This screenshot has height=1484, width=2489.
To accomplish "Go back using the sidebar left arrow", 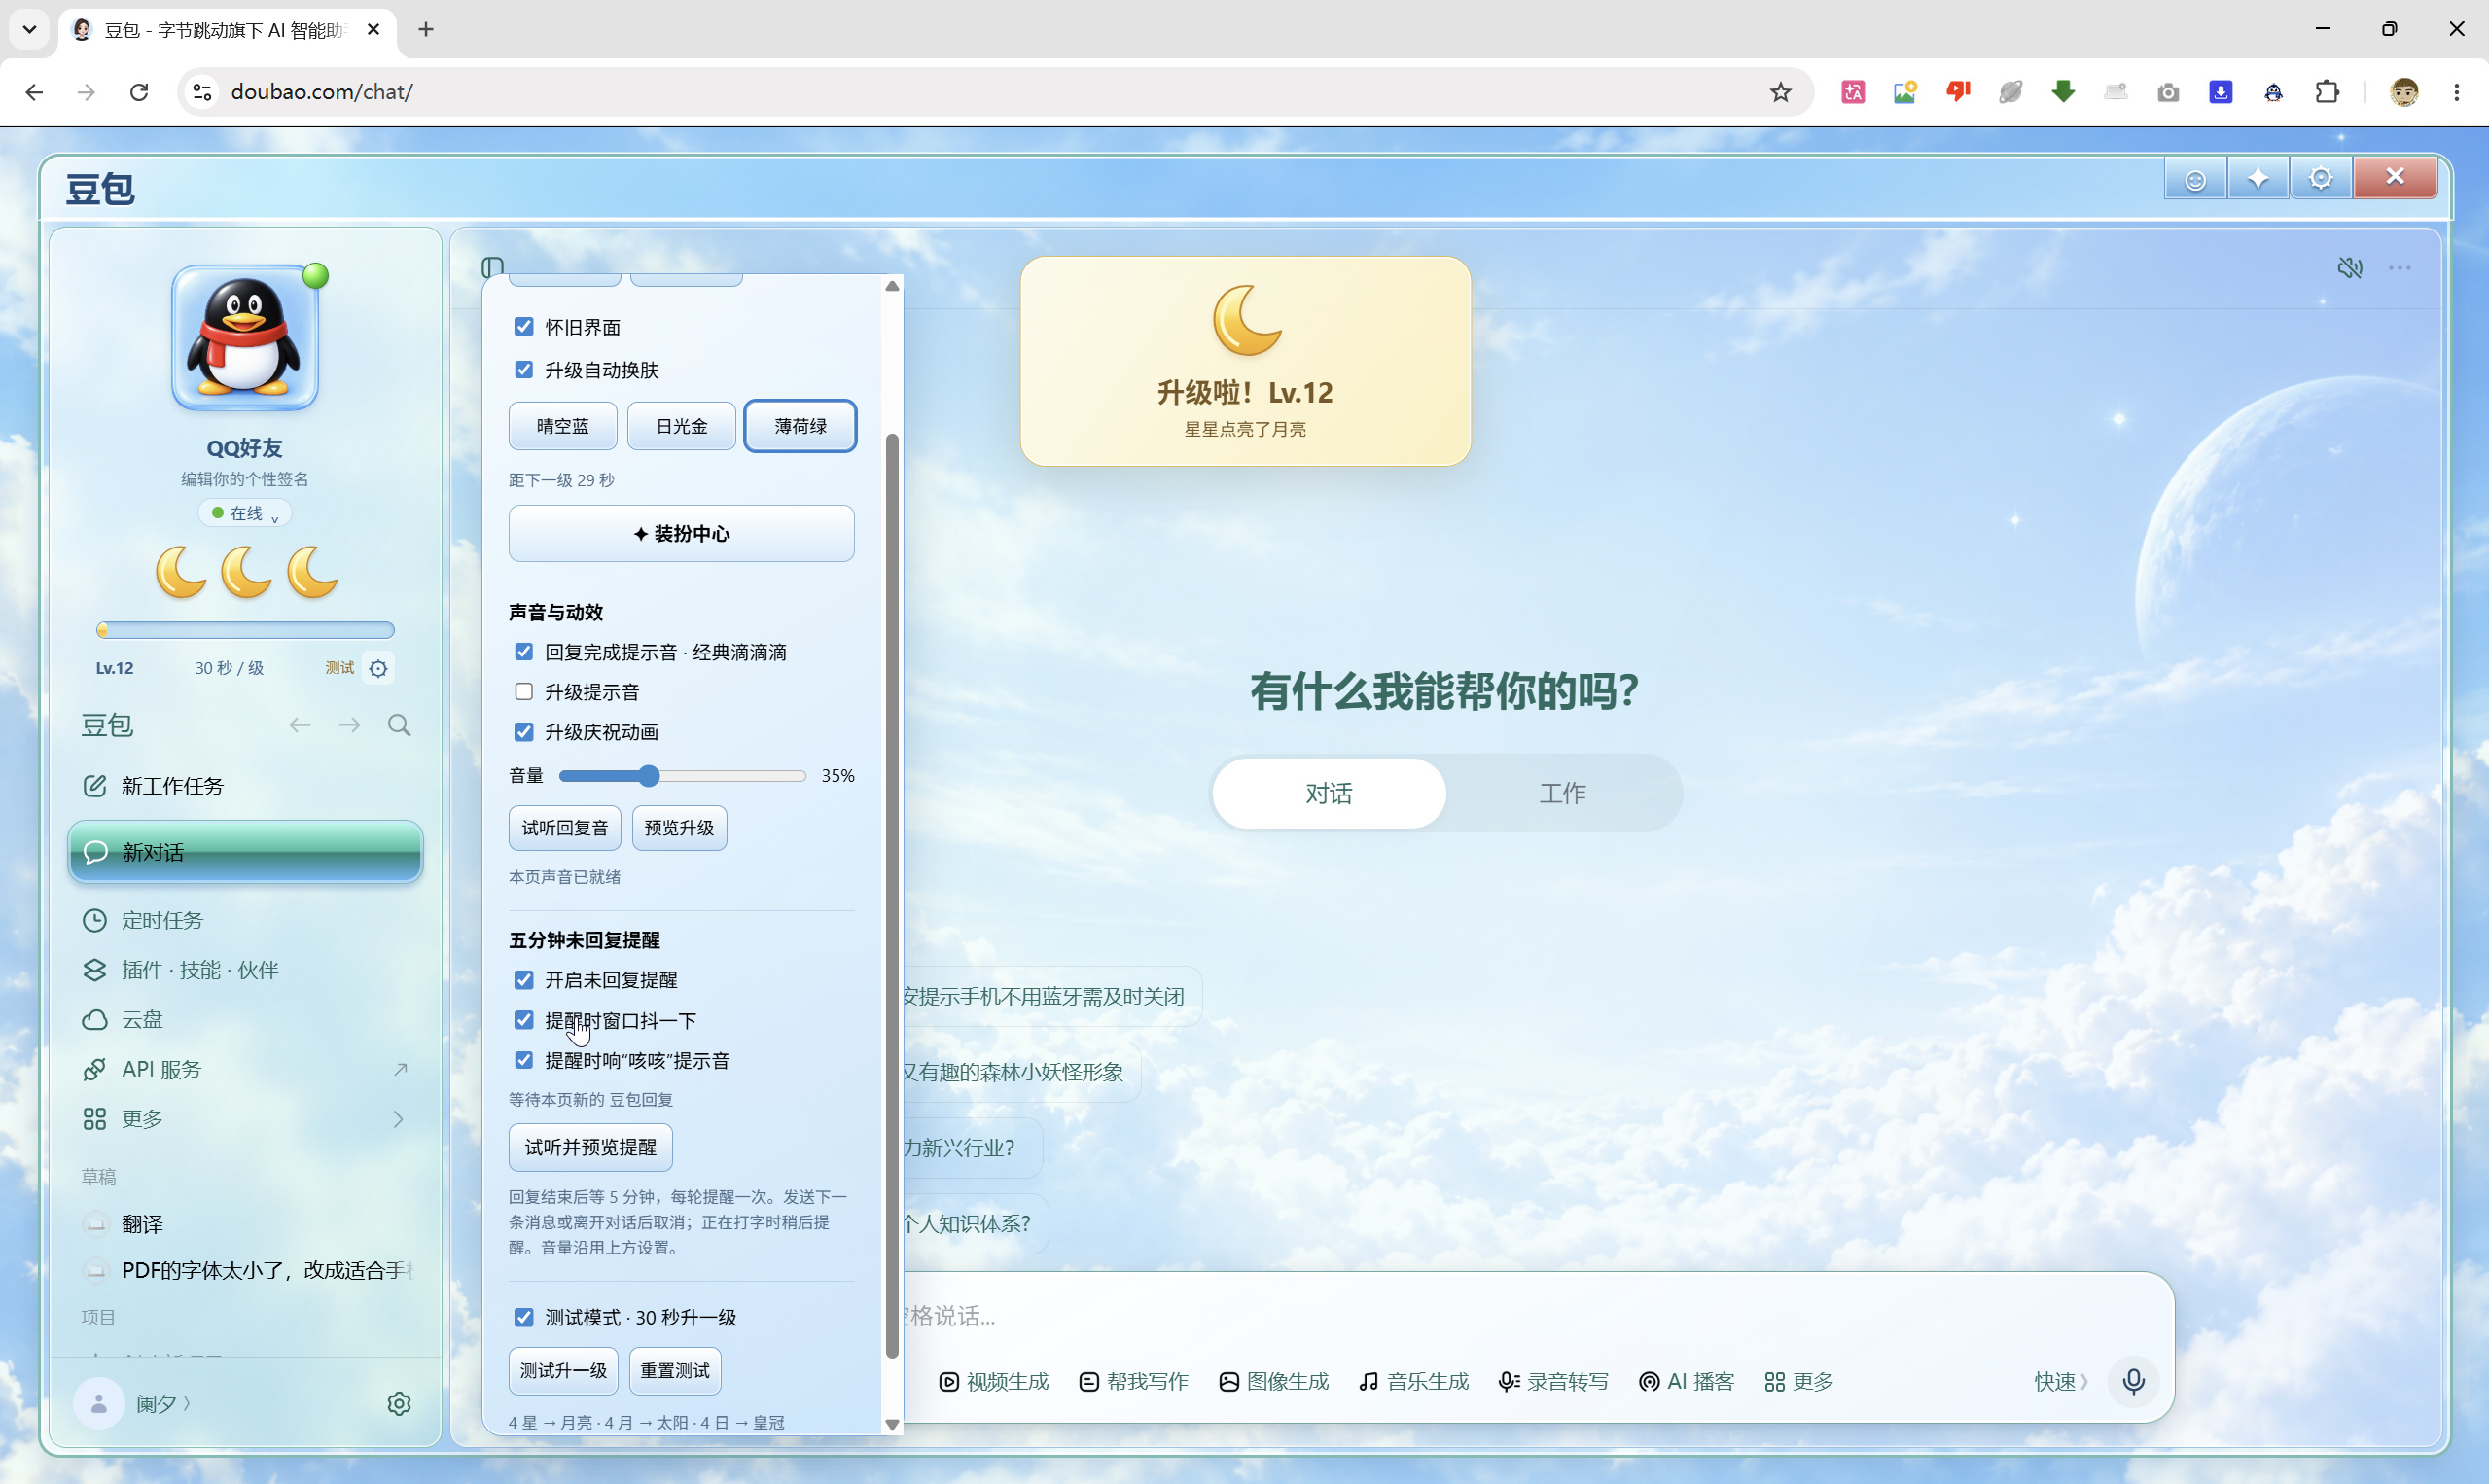I will coord(300,725).
